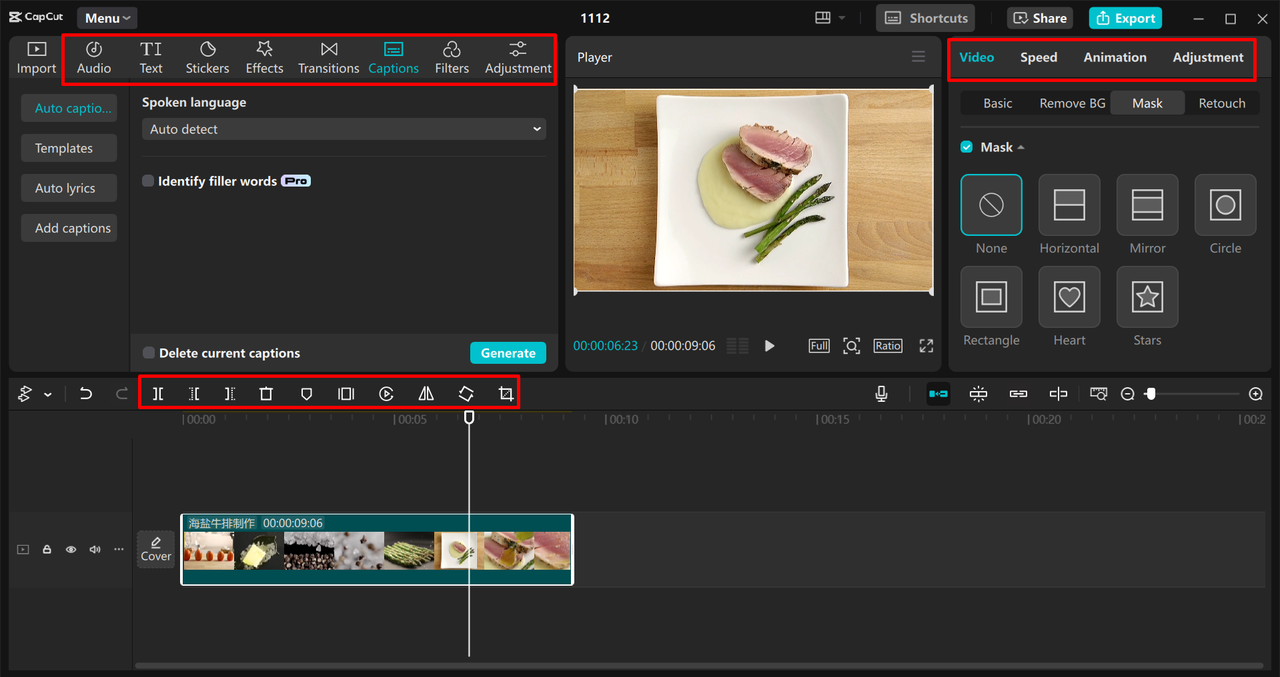Toggle auto snapping in timeline
1280x677 pixels.
point(978,394)
